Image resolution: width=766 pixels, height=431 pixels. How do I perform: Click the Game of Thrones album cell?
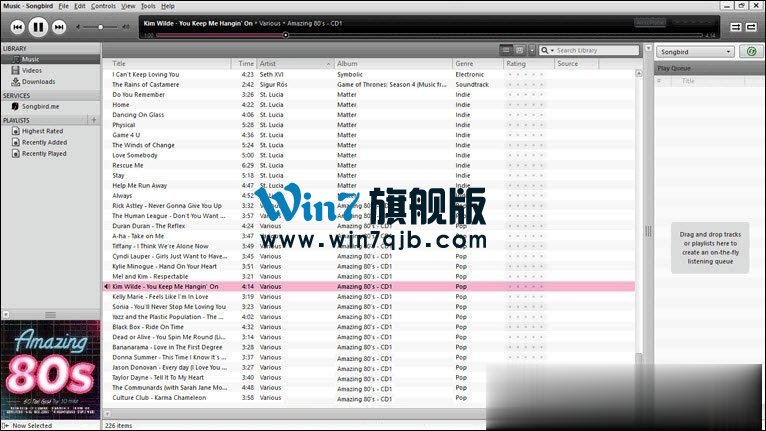[392, 85]
